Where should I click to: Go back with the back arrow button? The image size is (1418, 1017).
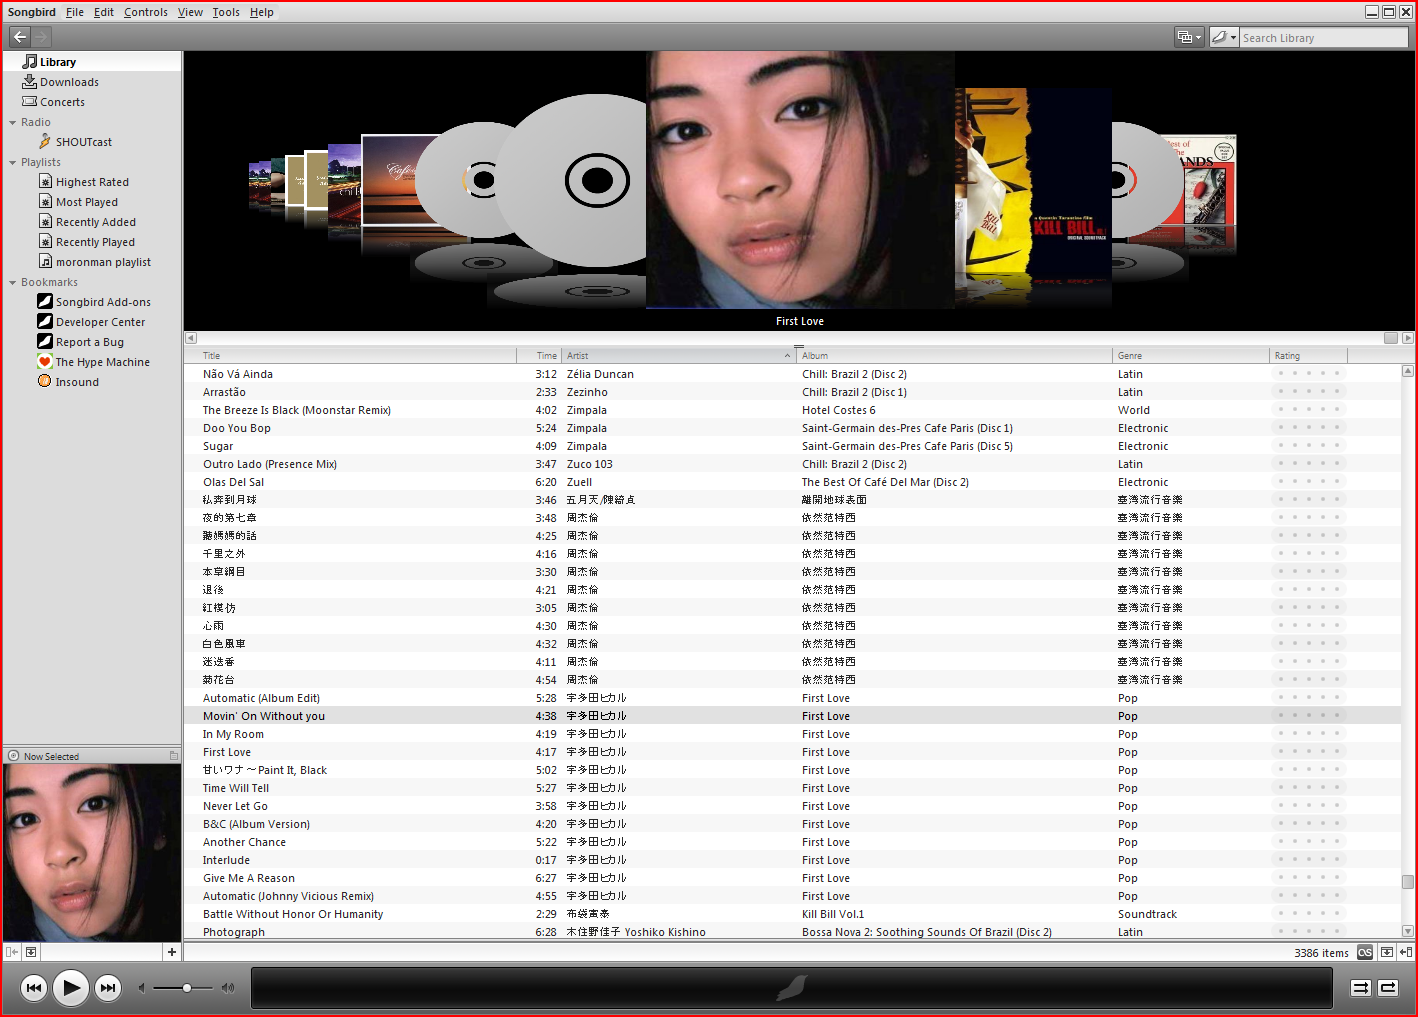[20, 37]
